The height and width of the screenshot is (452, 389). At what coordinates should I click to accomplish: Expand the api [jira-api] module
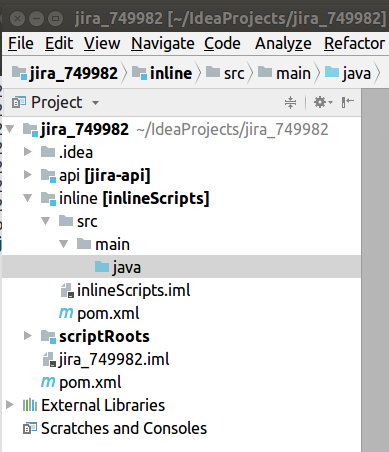point(28,175)
